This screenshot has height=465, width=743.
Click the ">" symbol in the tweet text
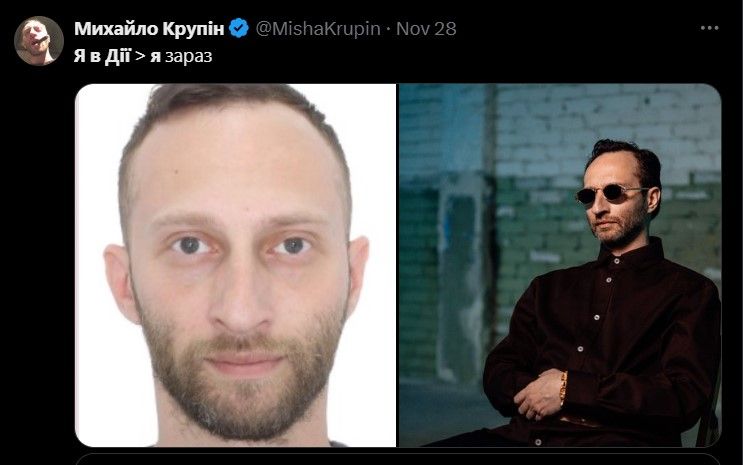click(x=140, y=57)
